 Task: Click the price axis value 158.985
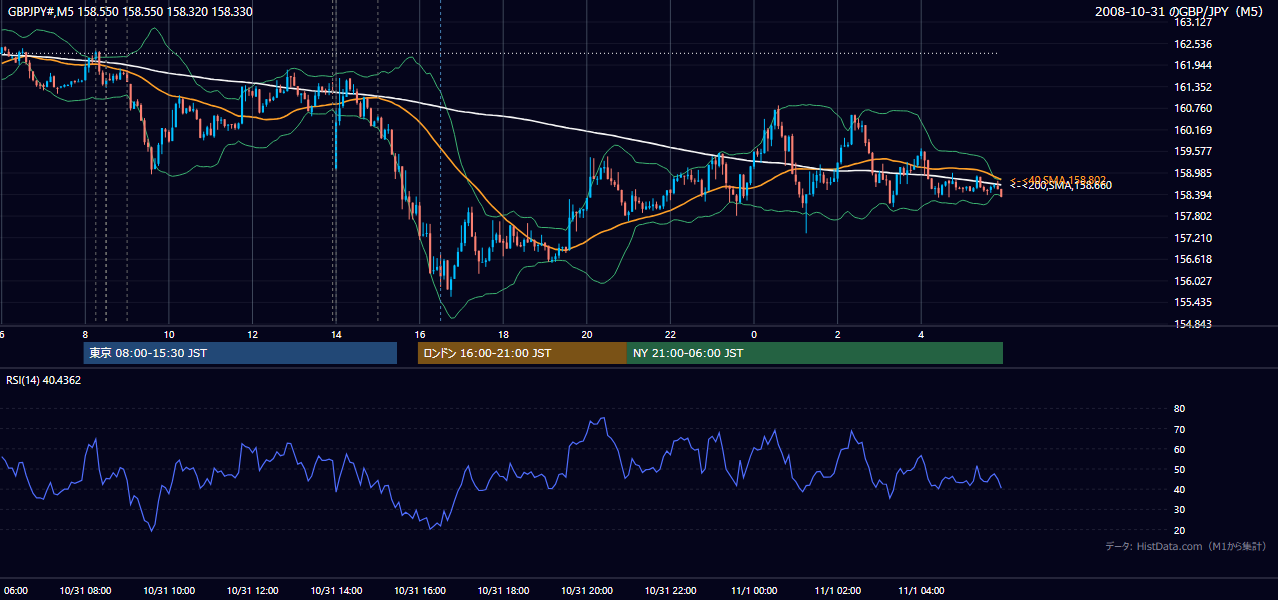tap(1192, 173)
